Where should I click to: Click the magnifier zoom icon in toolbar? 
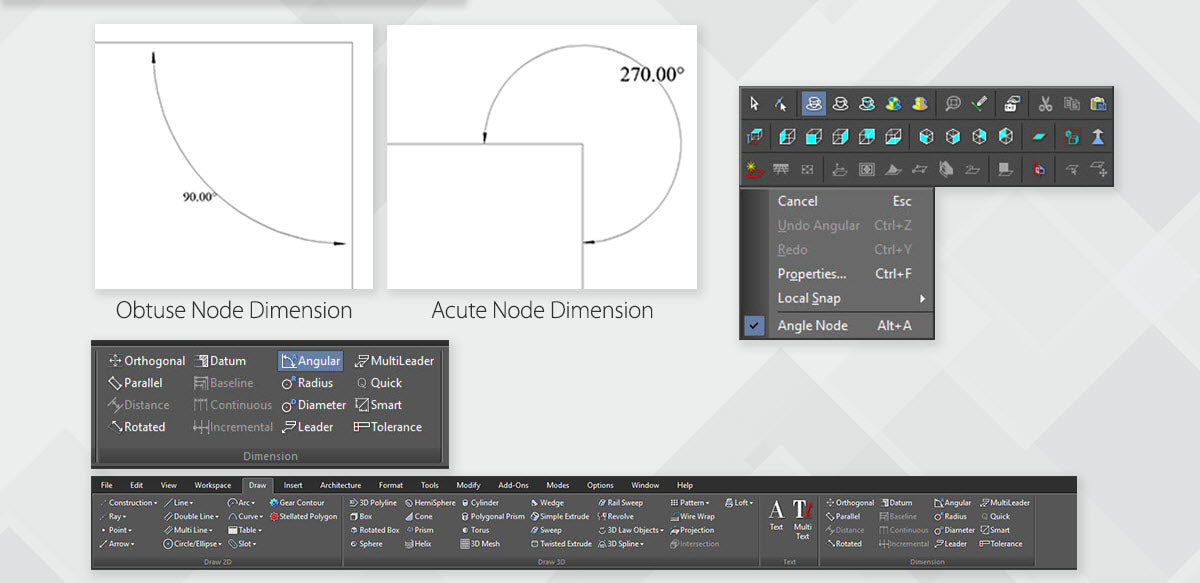[953, 103]
